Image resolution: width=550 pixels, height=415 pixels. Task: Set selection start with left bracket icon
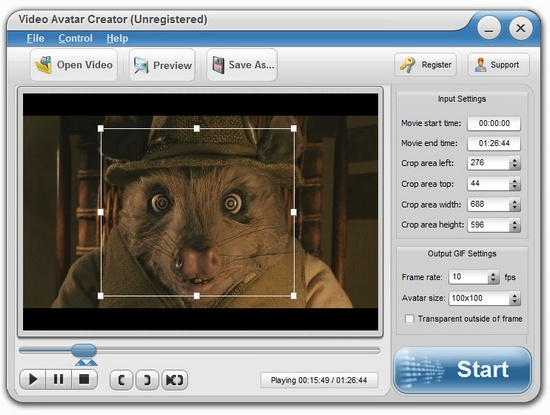(x=121, y=380)
